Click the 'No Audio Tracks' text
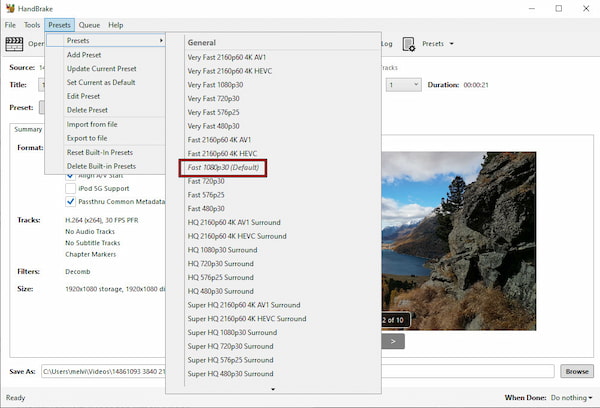 [x=90, y=232]
